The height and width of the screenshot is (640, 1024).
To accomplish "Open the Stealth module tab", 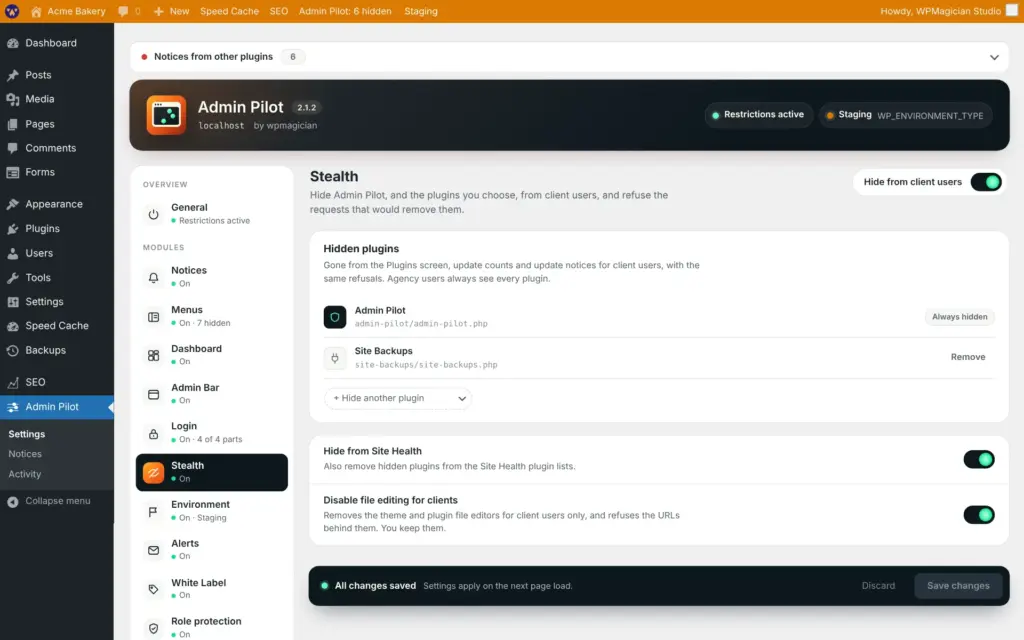I will (x=212, y=472).
